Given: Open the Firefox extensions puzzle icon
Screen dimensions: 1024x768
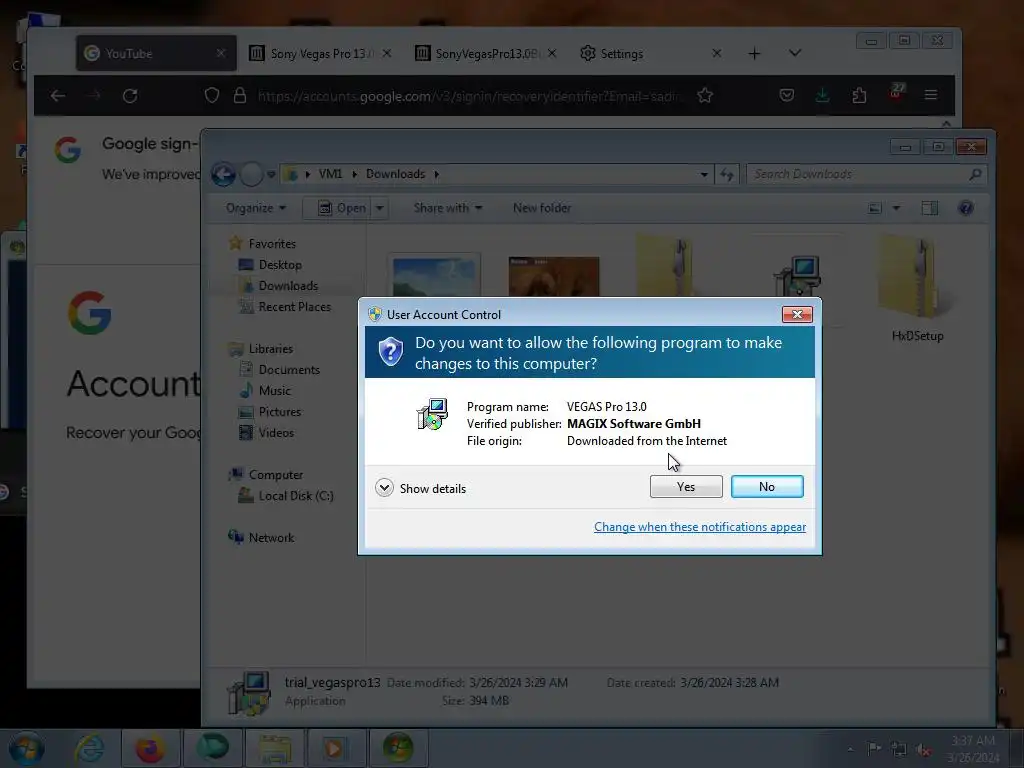Looking at the screenshot, I should [x=859, y=95].
